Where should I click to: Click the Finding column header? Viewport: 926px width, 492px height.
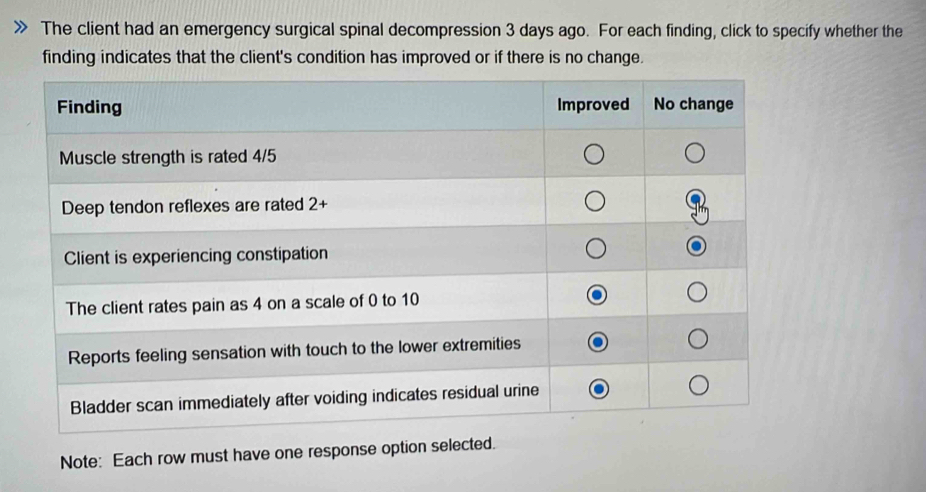click(x=90, y=106)
